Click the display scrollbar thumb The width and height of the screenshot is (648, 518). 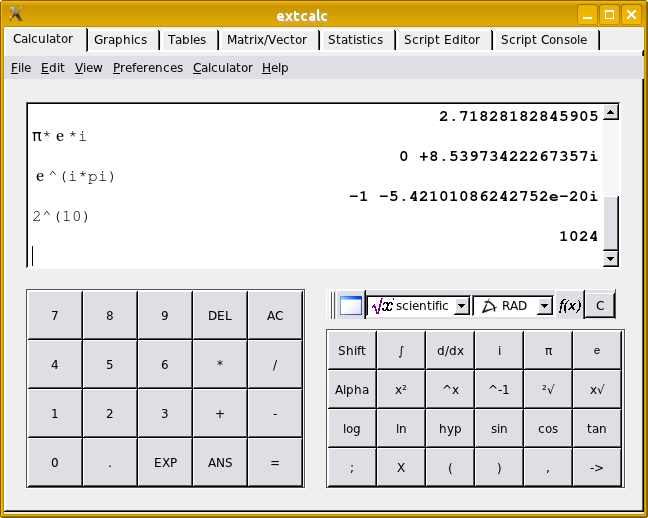tap(610, 223)
